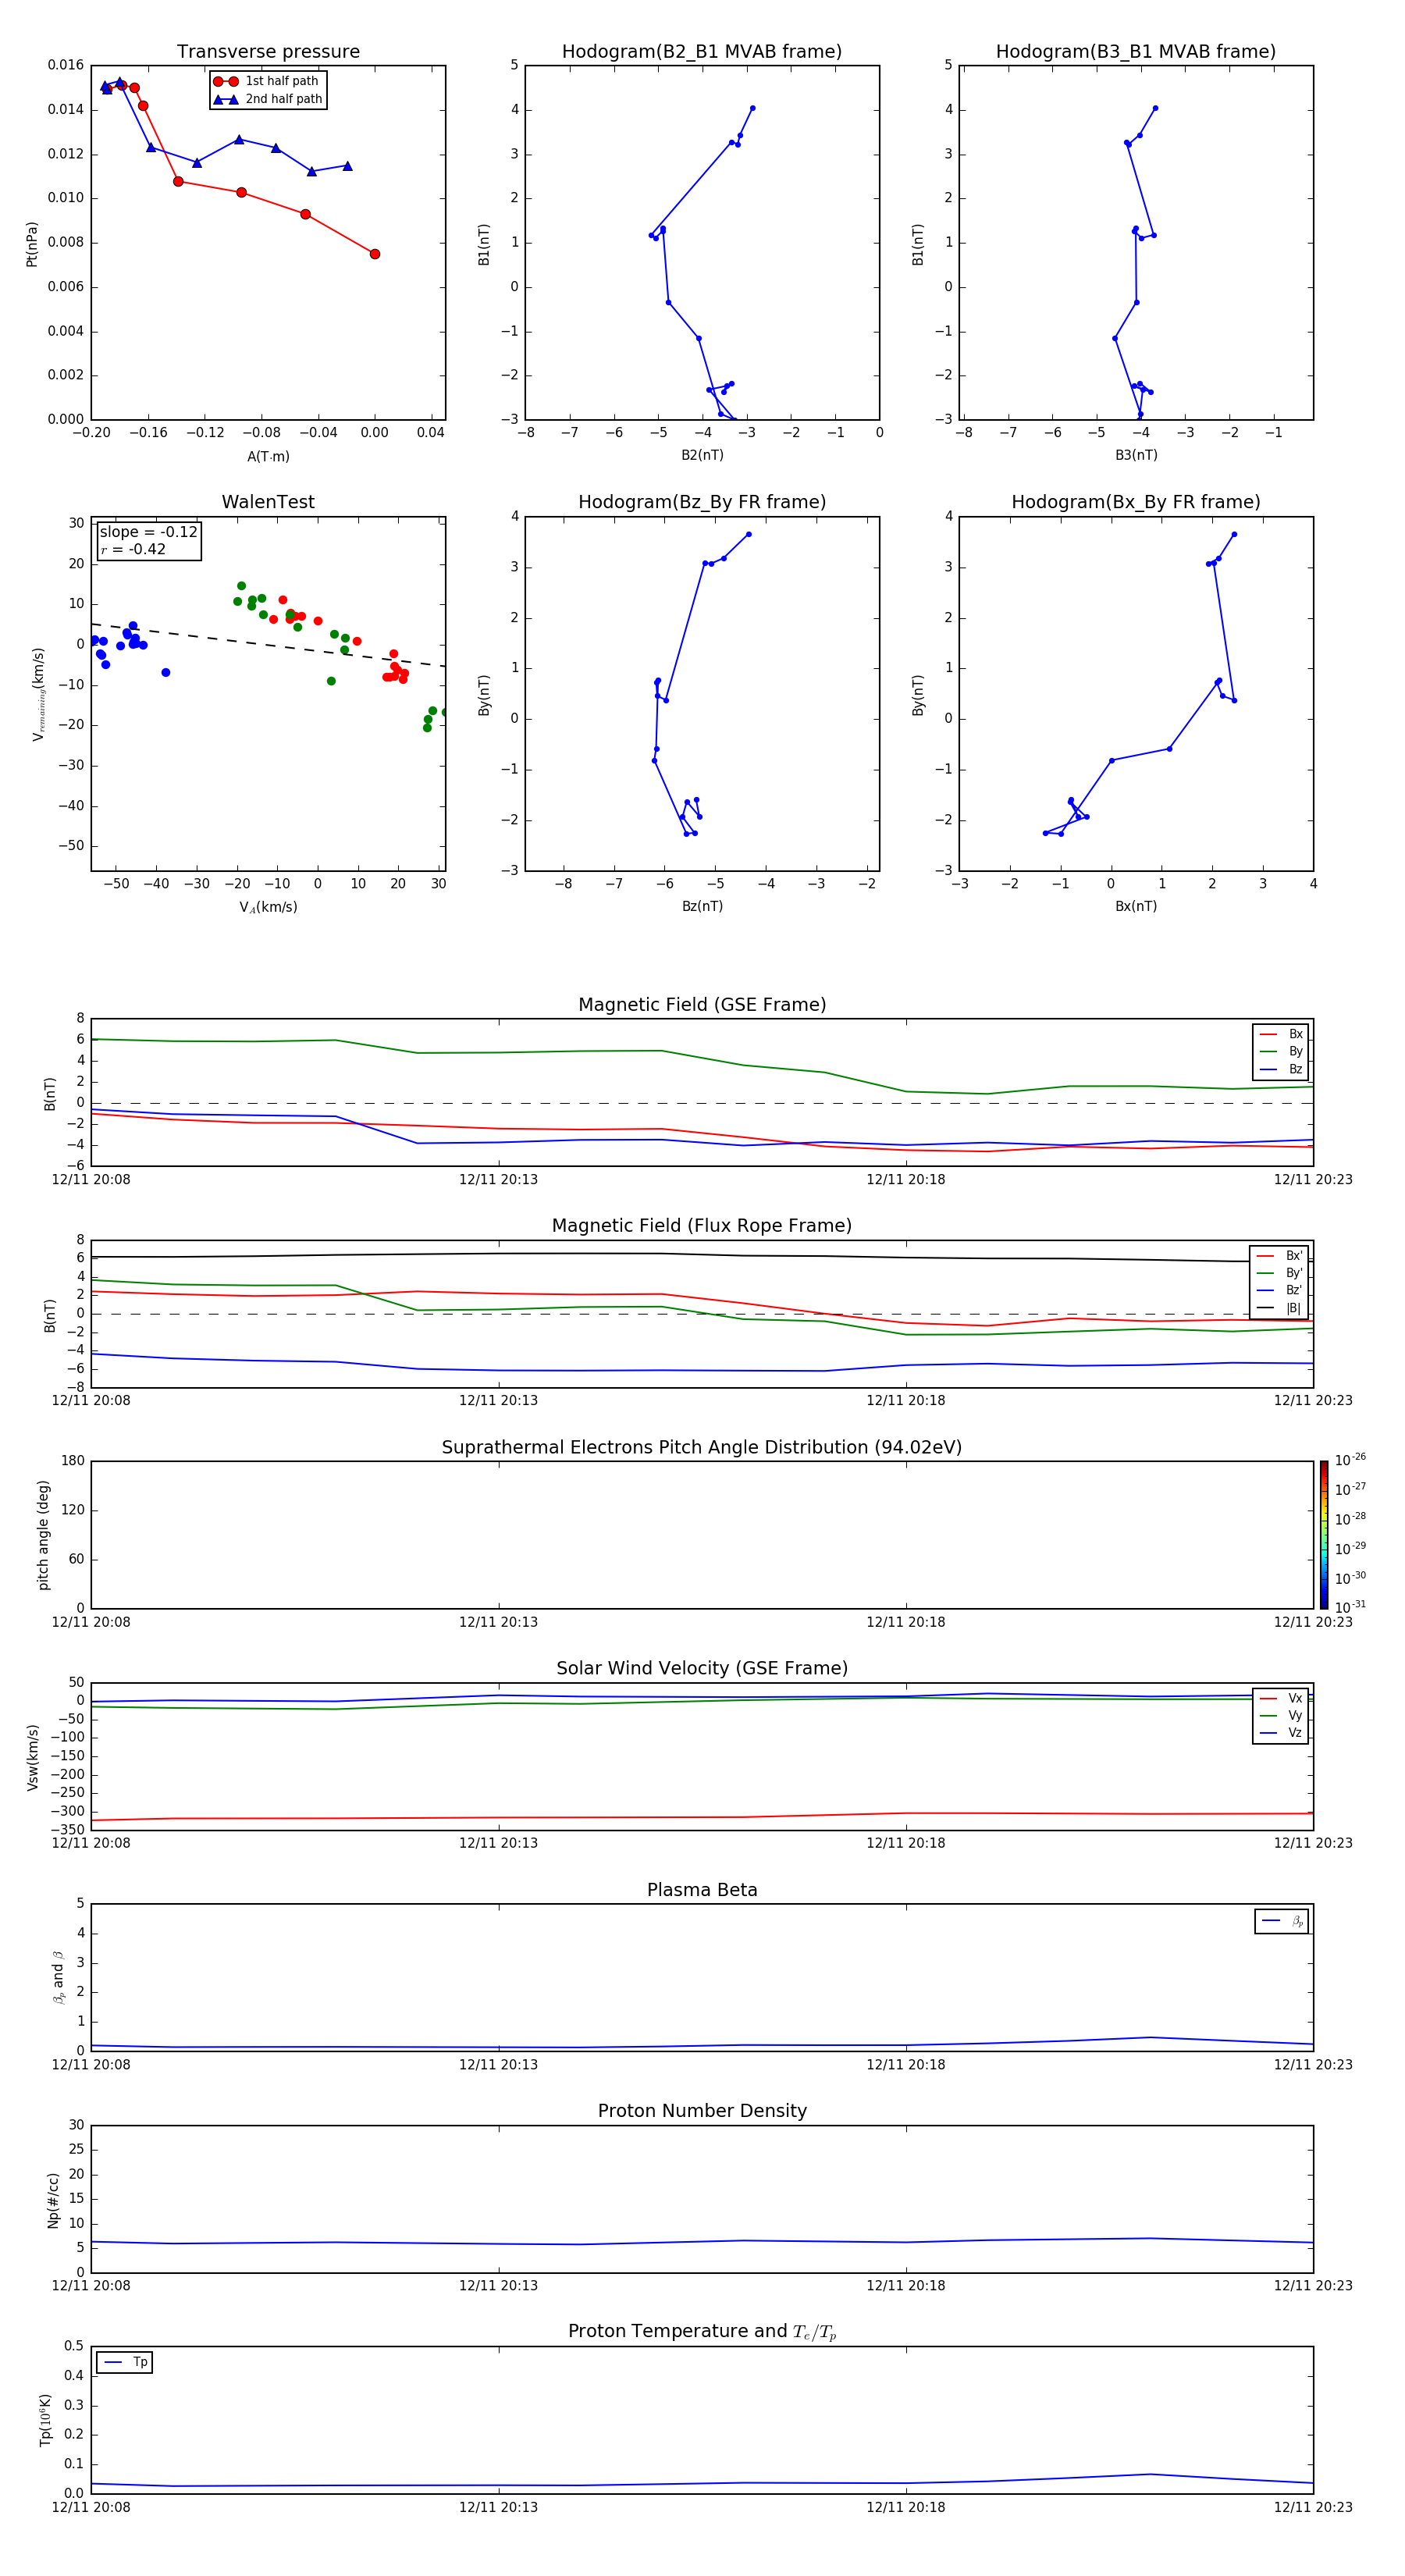The image size is (1405, 2576).
Task: Click the 'Bz(nT)' x-axis label
Action: click(x=702, y=906)
